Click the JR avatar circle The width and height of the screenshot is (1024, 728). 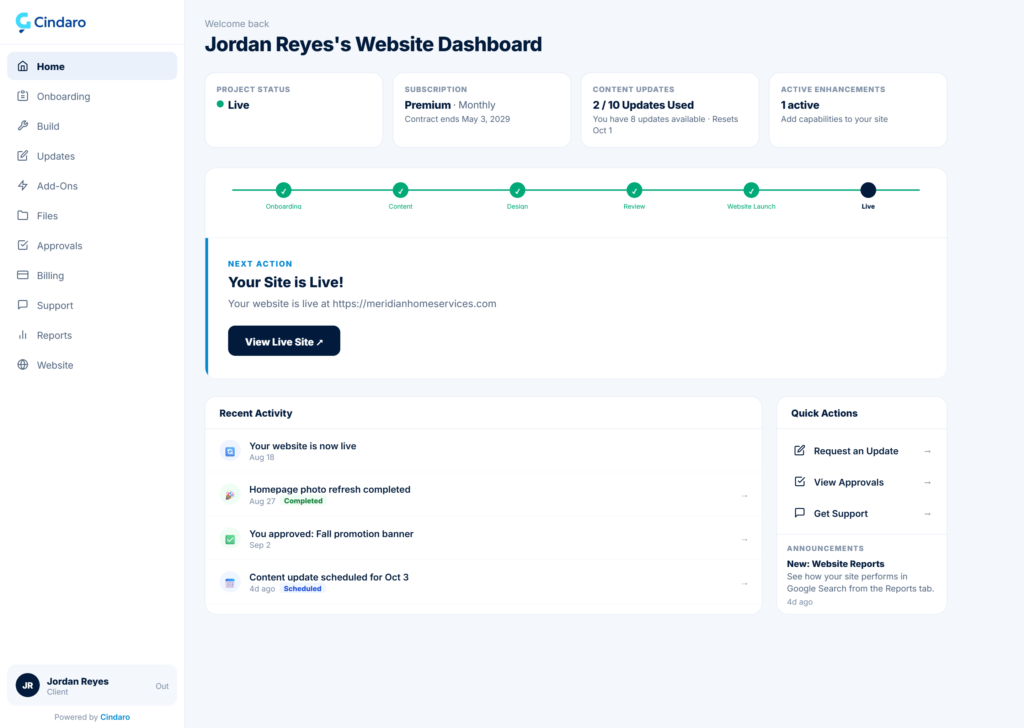(x=27, y=685)
